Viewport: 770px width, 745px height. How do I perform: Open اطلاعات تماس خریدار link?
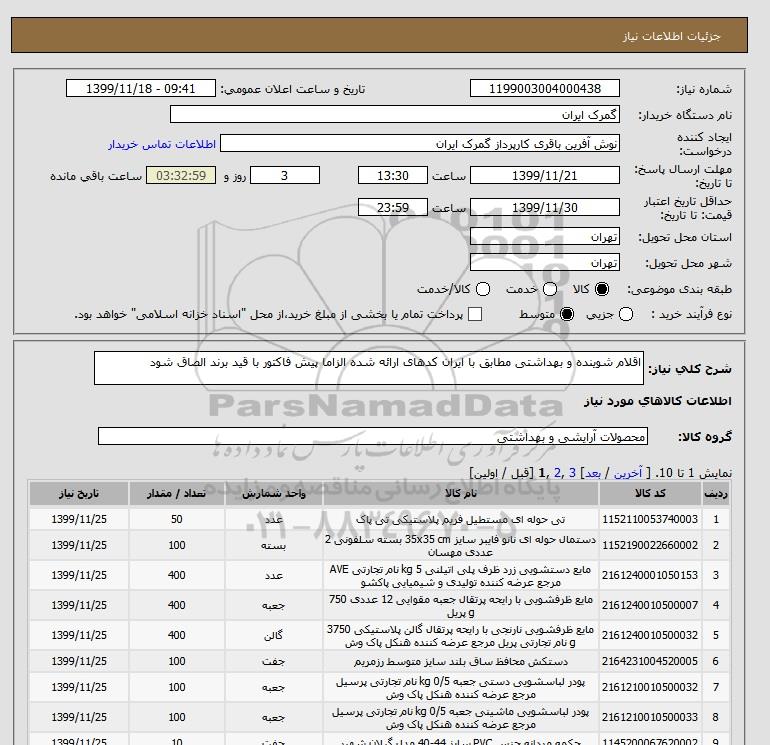162,144
